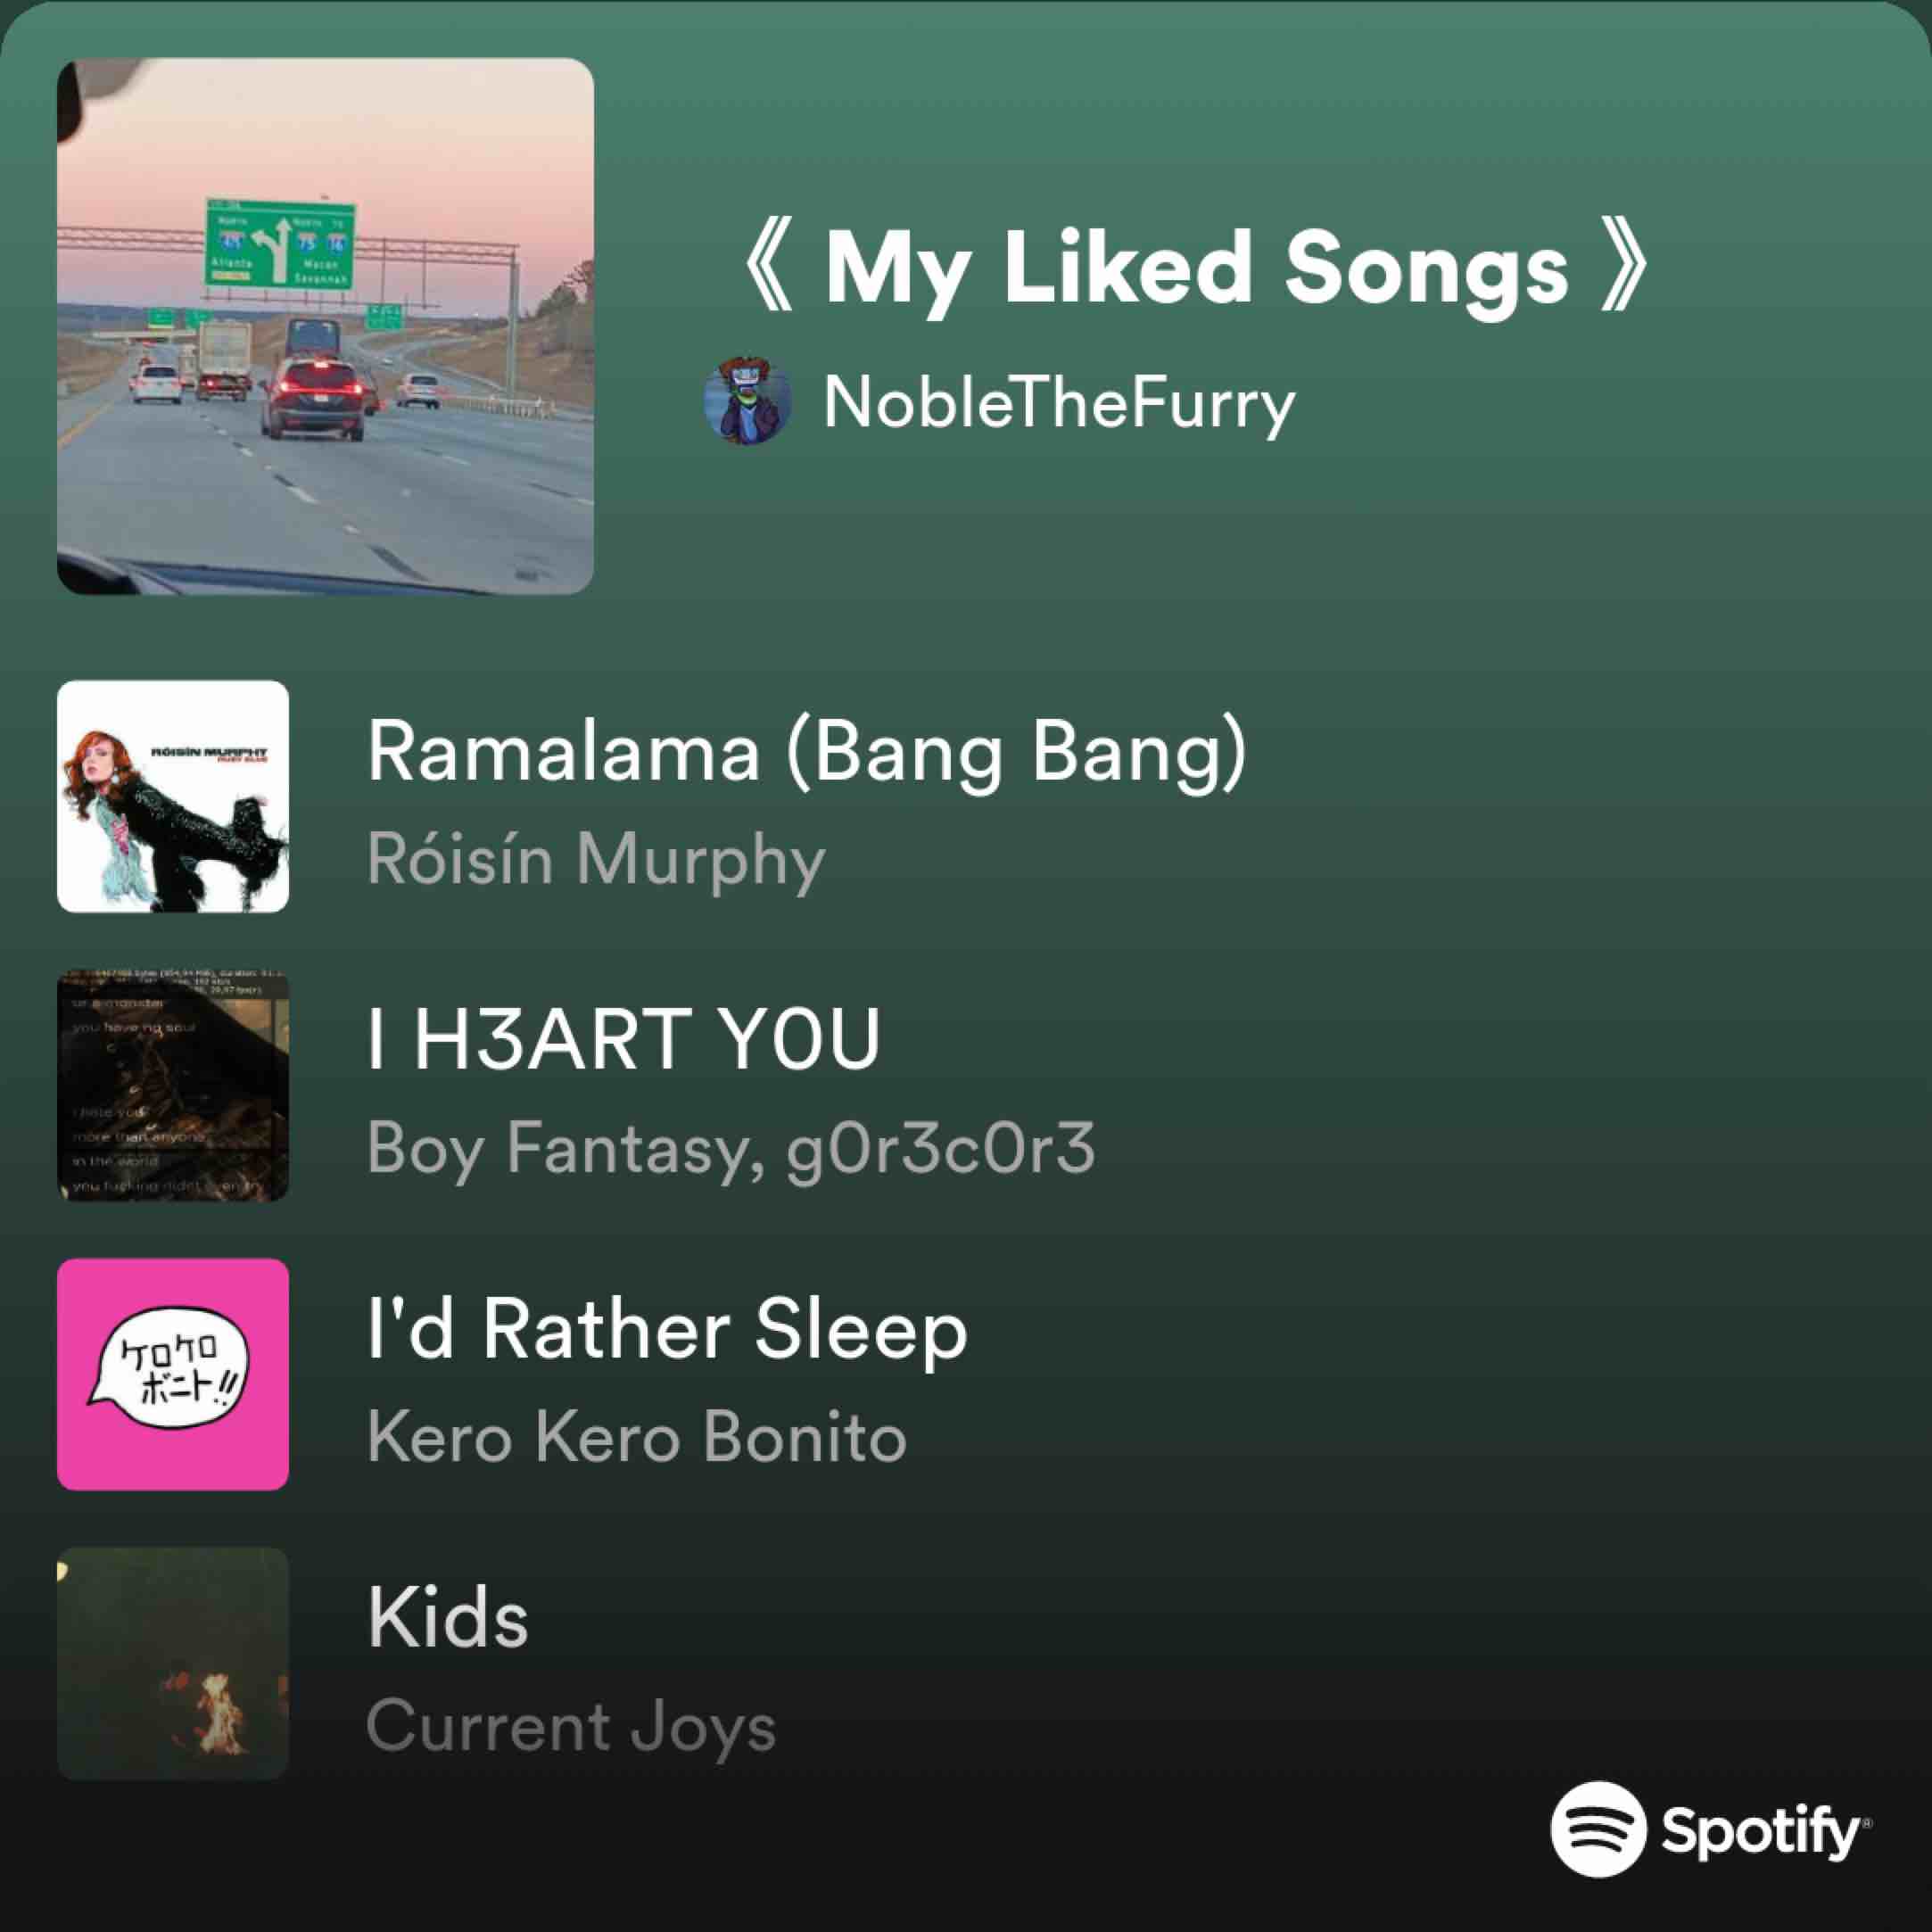The image size is (1932, 1932).
Task: Click the Kids track title
Action: coord(447,1617)
